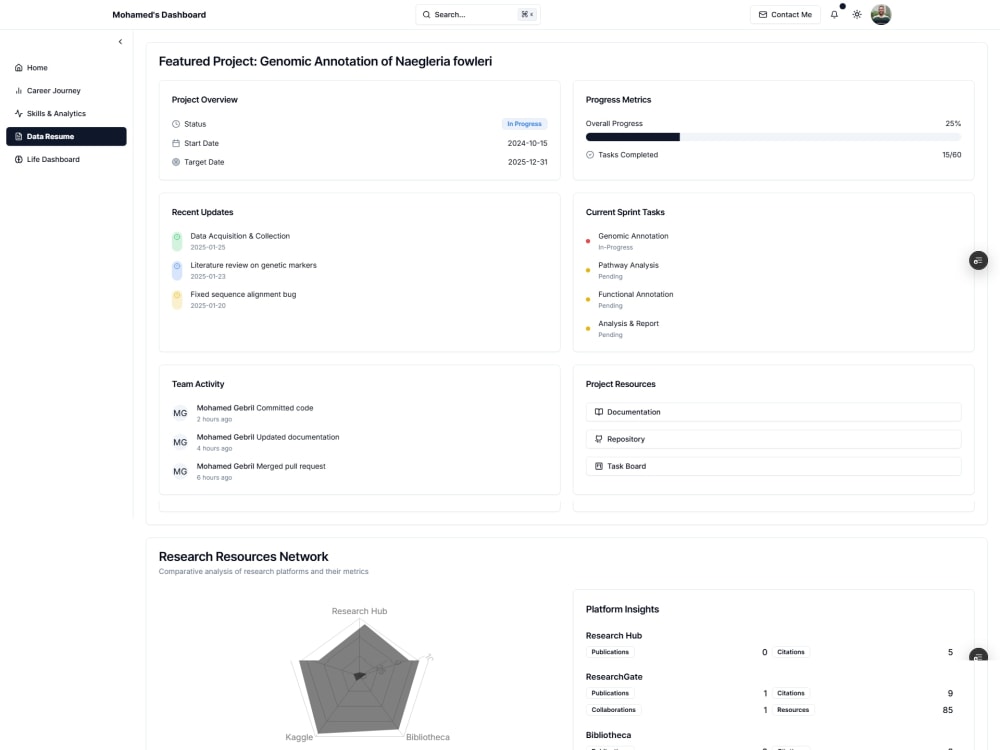Click the Contact Me button
The width and height of the screenshot is (1000, 750).
[x=785, y=14]
